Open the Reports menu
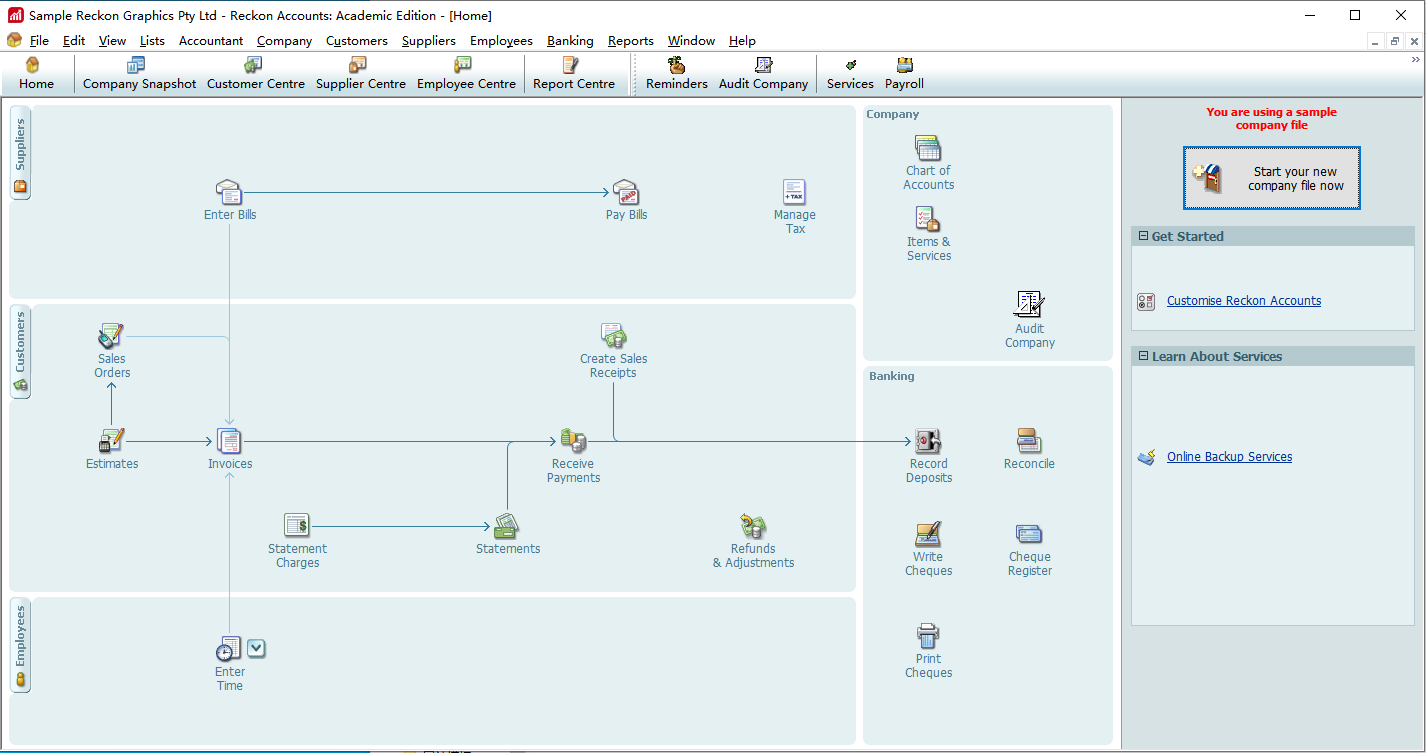This screenshot has height=753, width=1426. tap(631, 41)
